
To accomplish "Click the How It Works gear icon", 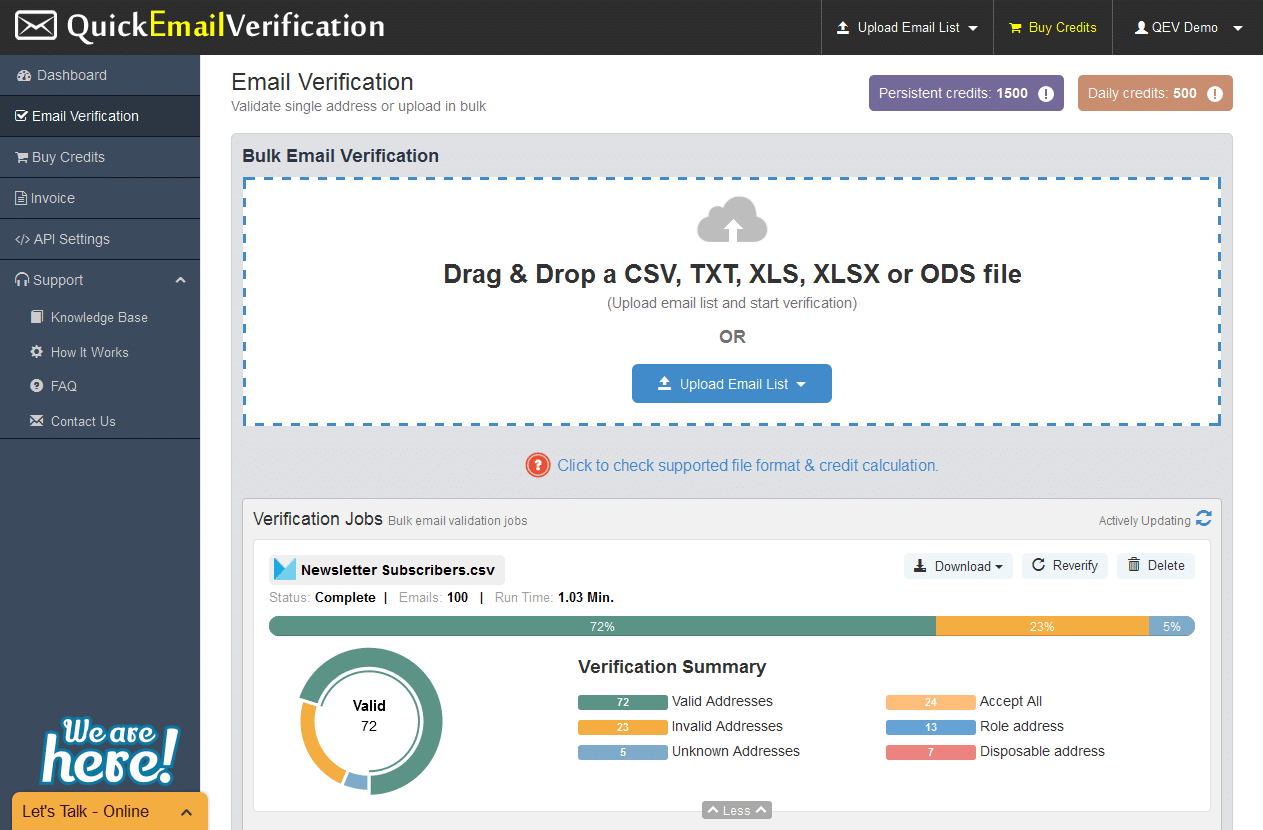I will (37, 352).
